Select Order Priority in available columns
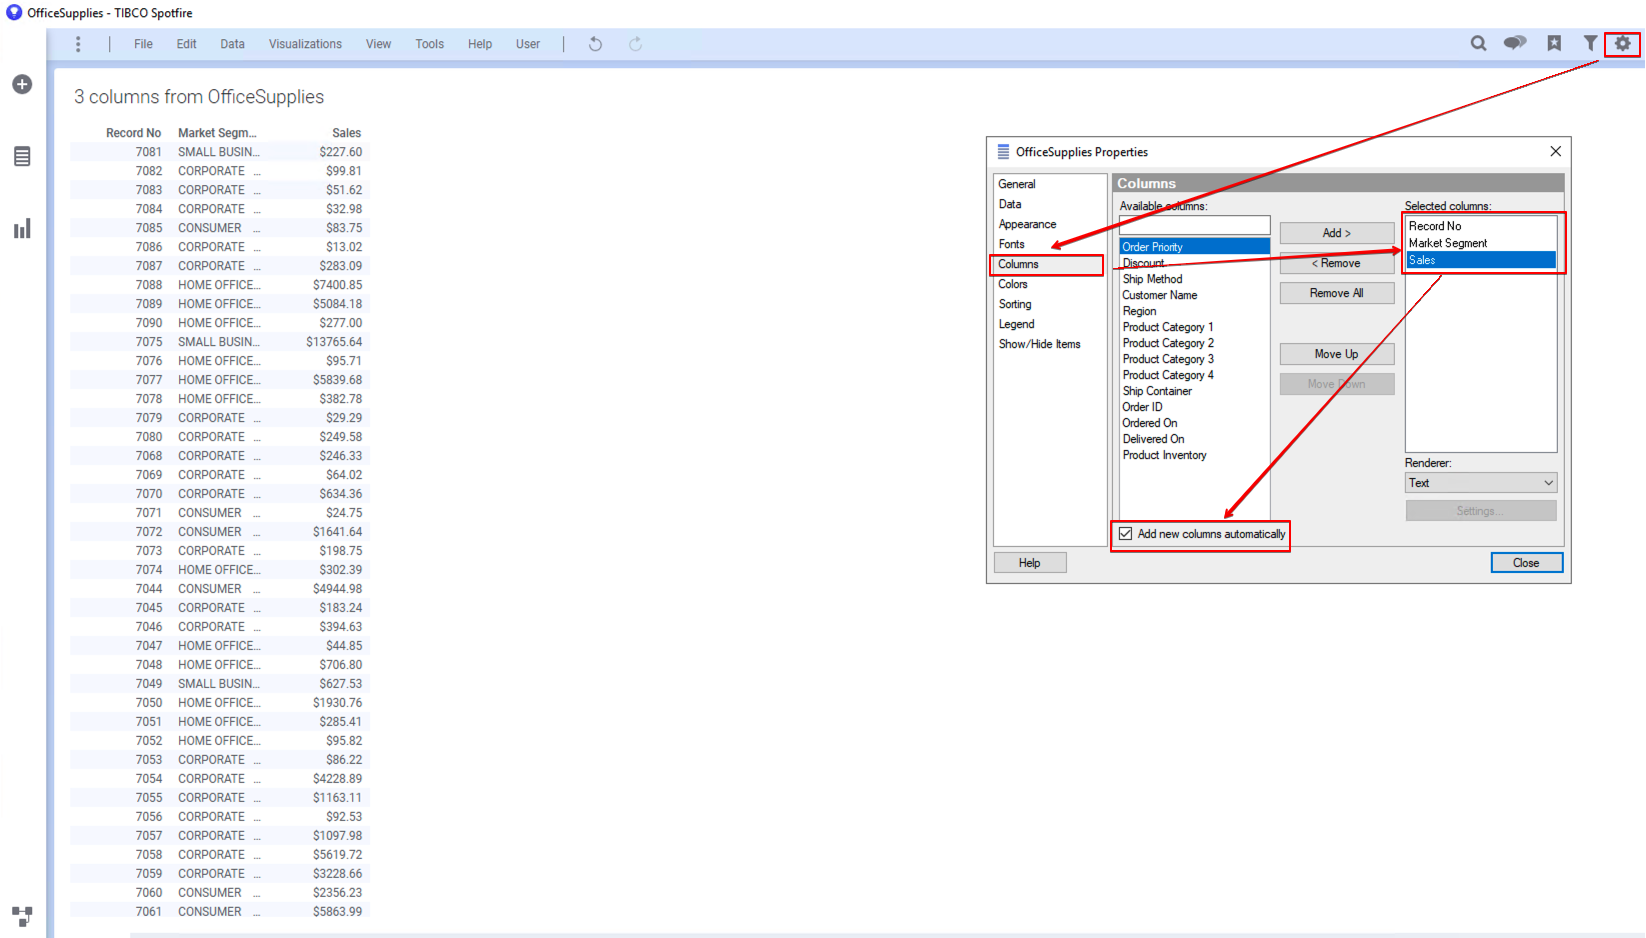Screen dimensions: 1646x938 pyautogui.click(x=1194, y=247)
